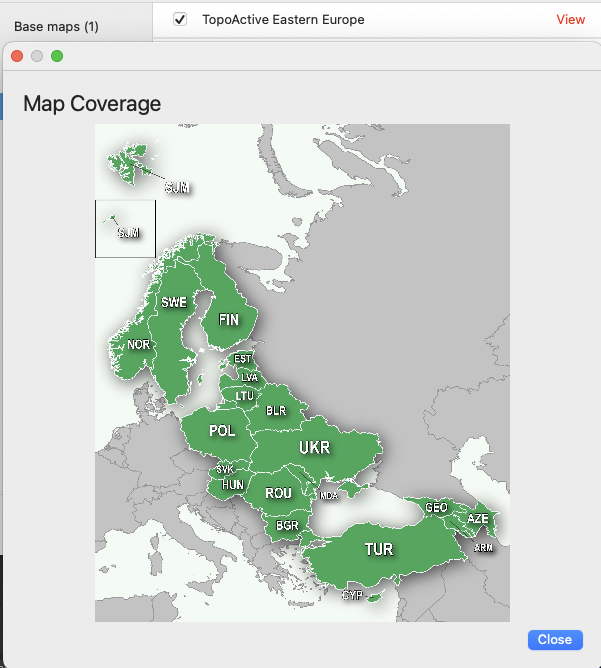Click the LVA label on the map
601x668 pixels.
249,377
